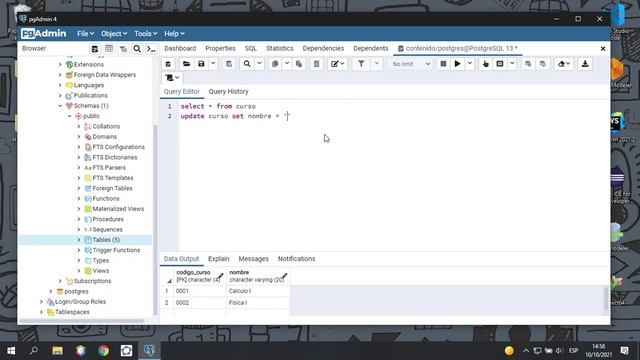Open the execute options dropdown arrow
This screenshot has height=360, width=640.
pyautogui.click(x=469, y=64)
